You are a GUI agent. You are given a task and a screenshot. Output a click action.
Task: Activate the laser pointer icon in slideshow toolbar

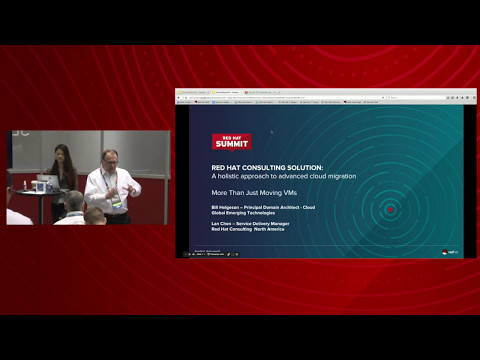point(228,254)
